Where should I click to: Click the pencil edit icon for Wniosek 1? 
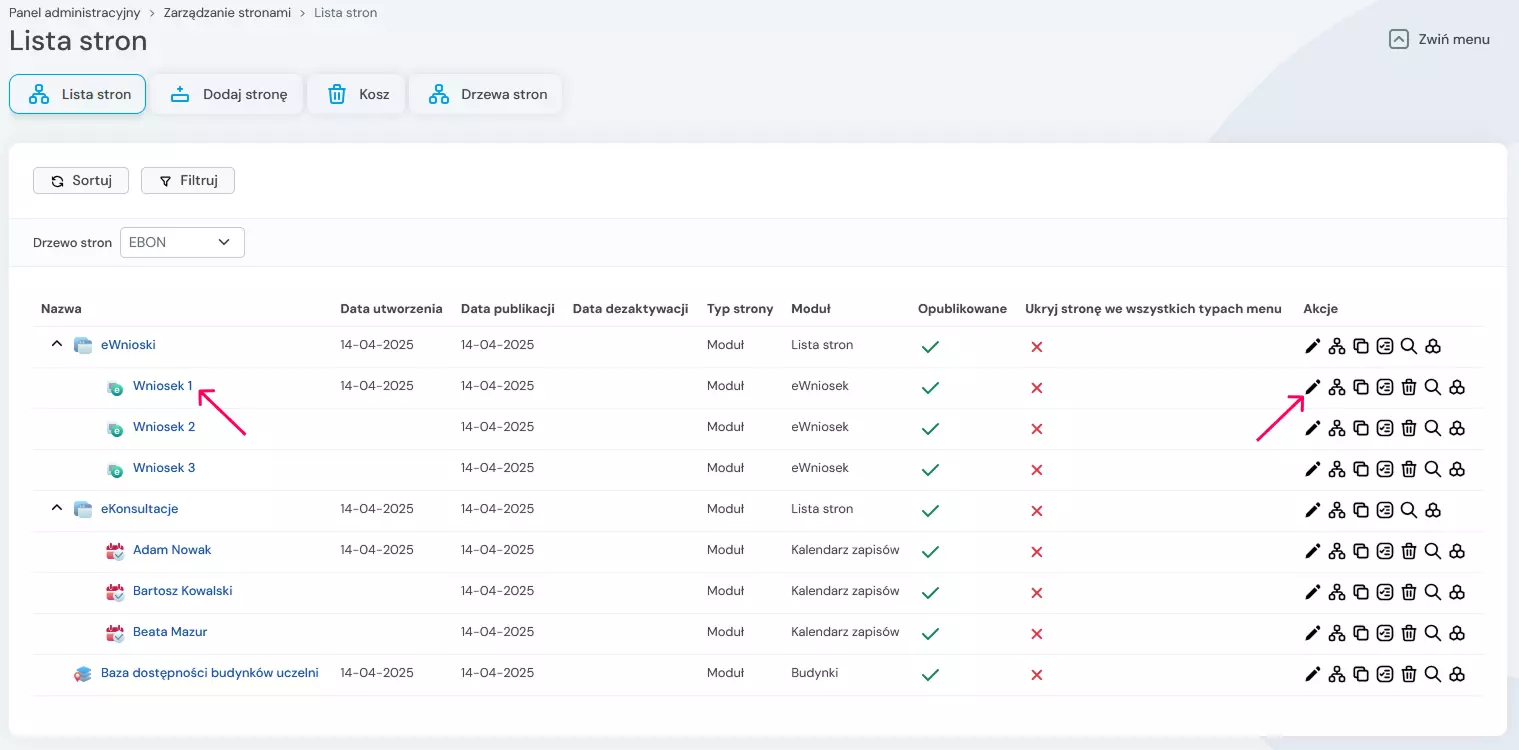[1313, 387]
